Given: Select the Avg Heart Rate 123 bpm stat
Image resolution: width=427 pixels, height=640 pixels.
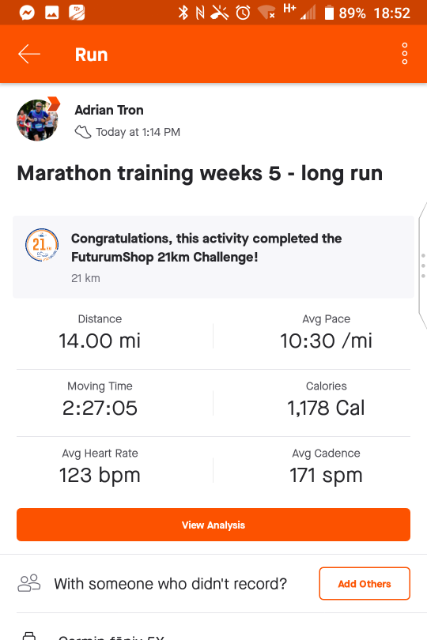Looking at the screenshot, I should 100,467.
